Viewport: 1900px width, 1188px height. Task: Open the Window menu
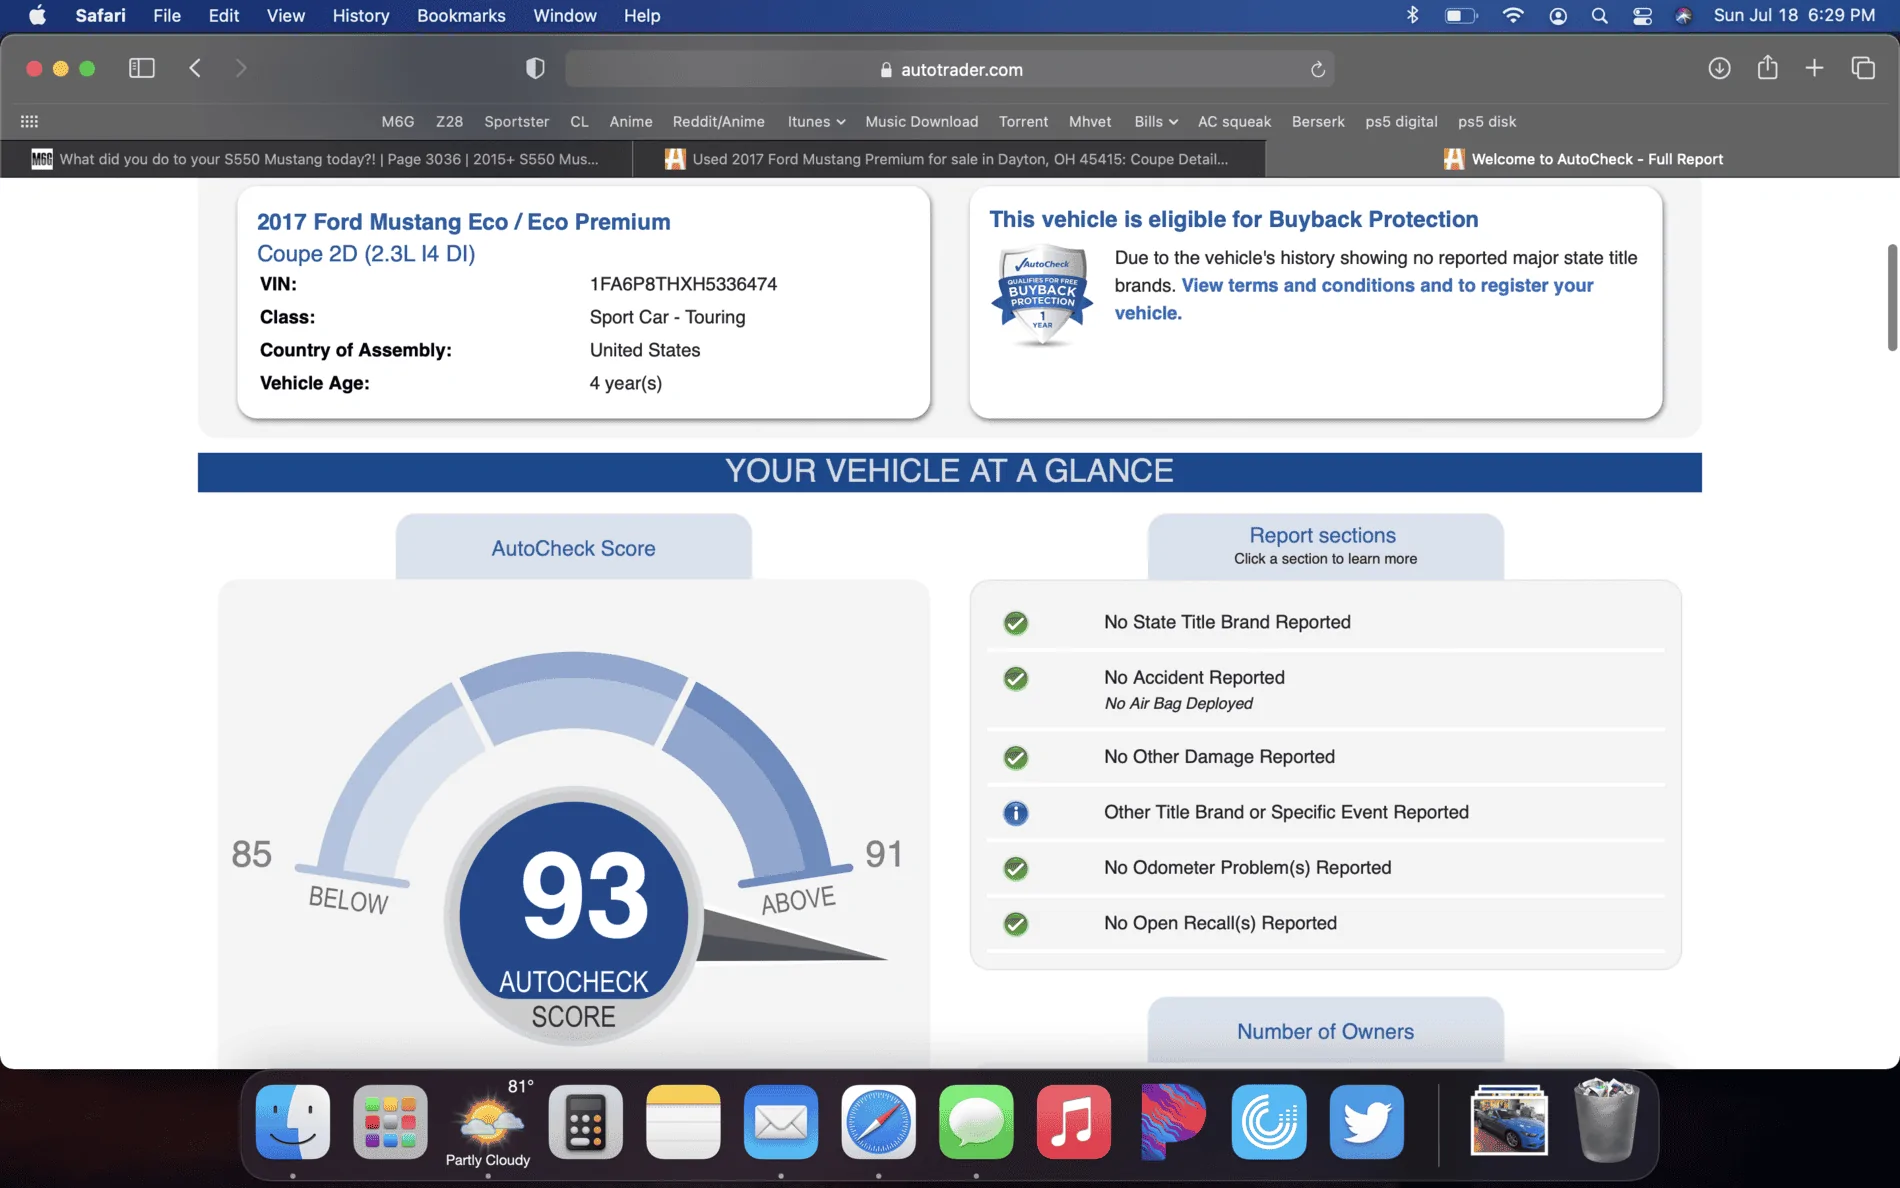[565, 15]
